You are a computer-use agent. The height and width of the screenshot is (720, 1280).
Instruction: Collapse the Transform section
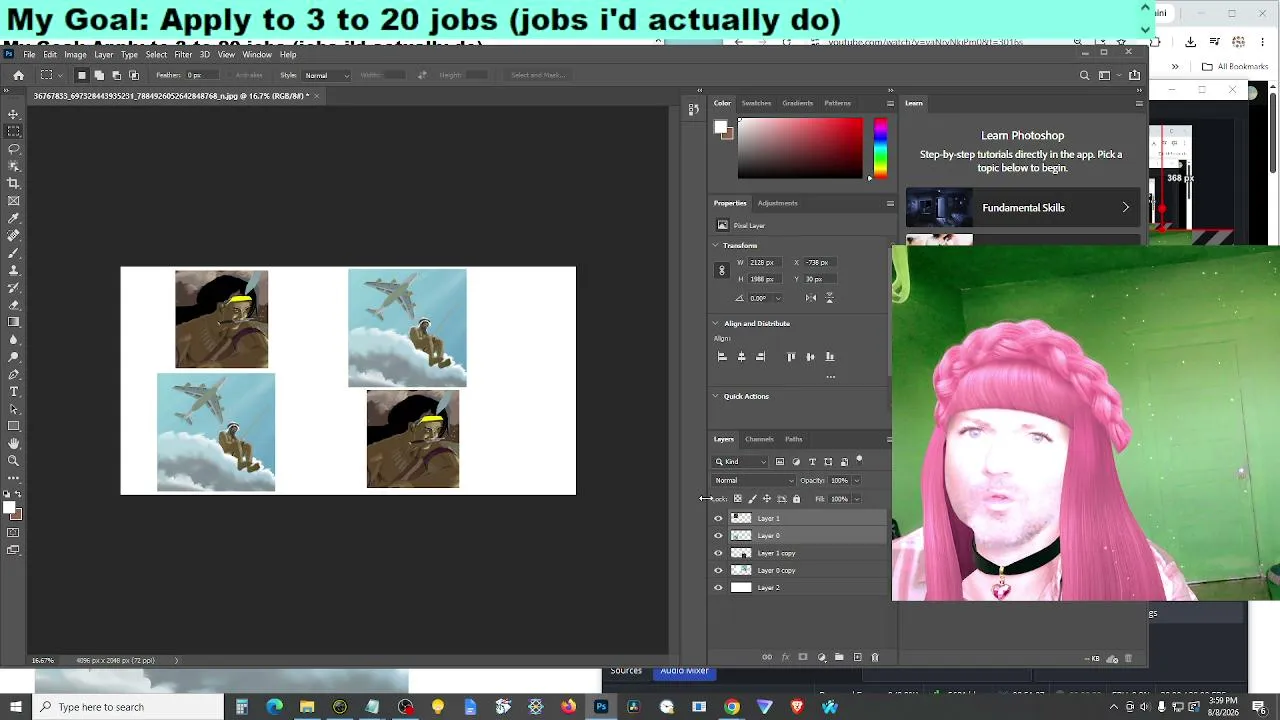pos(715,245)
